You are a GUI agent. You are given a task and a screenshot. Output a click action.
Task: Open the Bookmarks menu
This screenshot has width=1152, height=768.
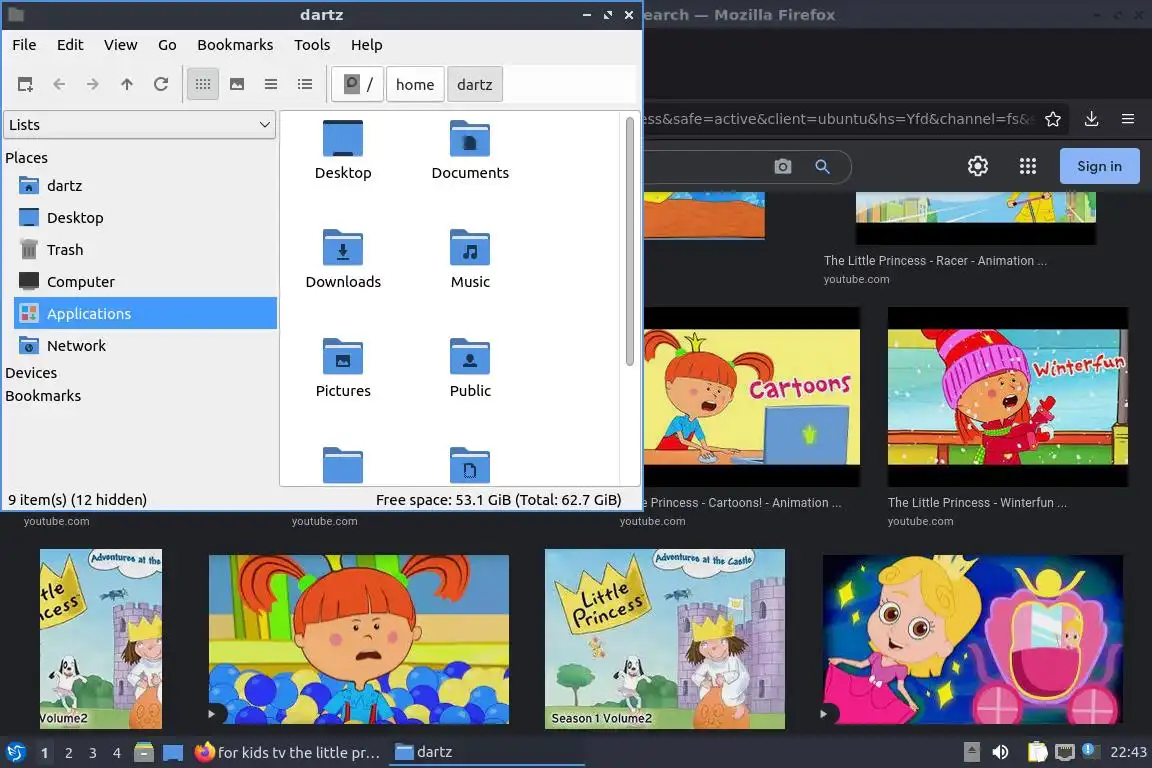point(235,45)
